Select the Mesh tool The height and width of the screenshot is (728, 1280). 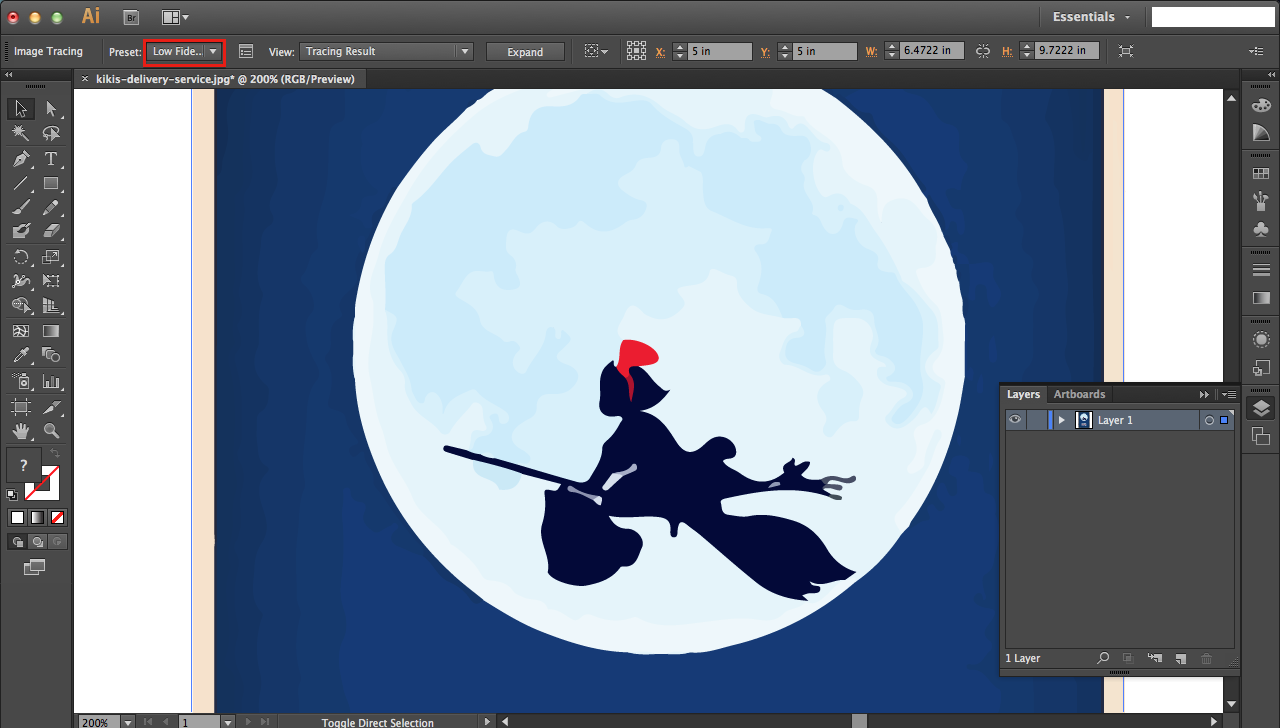[21, 331]
